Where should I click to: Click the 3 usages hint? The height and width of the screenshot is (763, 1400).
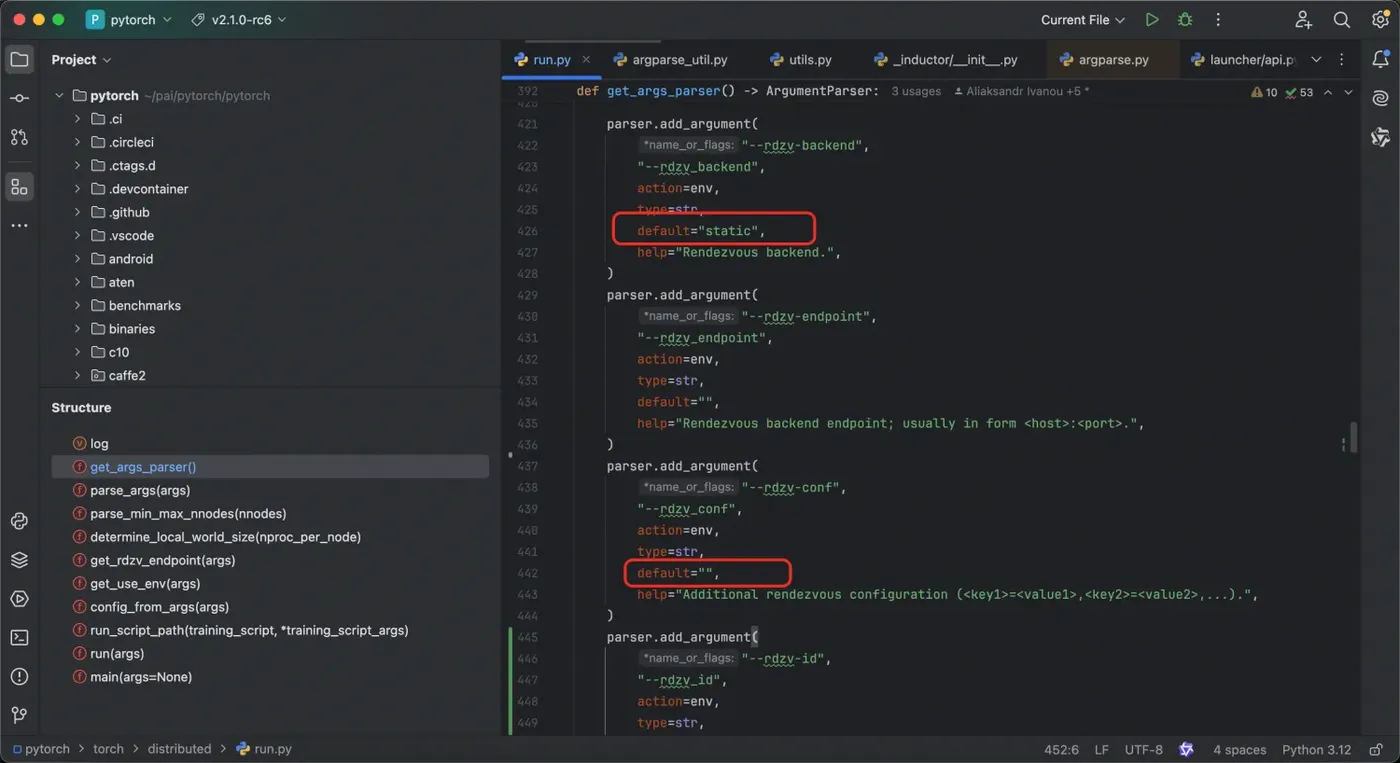[916, 91]
